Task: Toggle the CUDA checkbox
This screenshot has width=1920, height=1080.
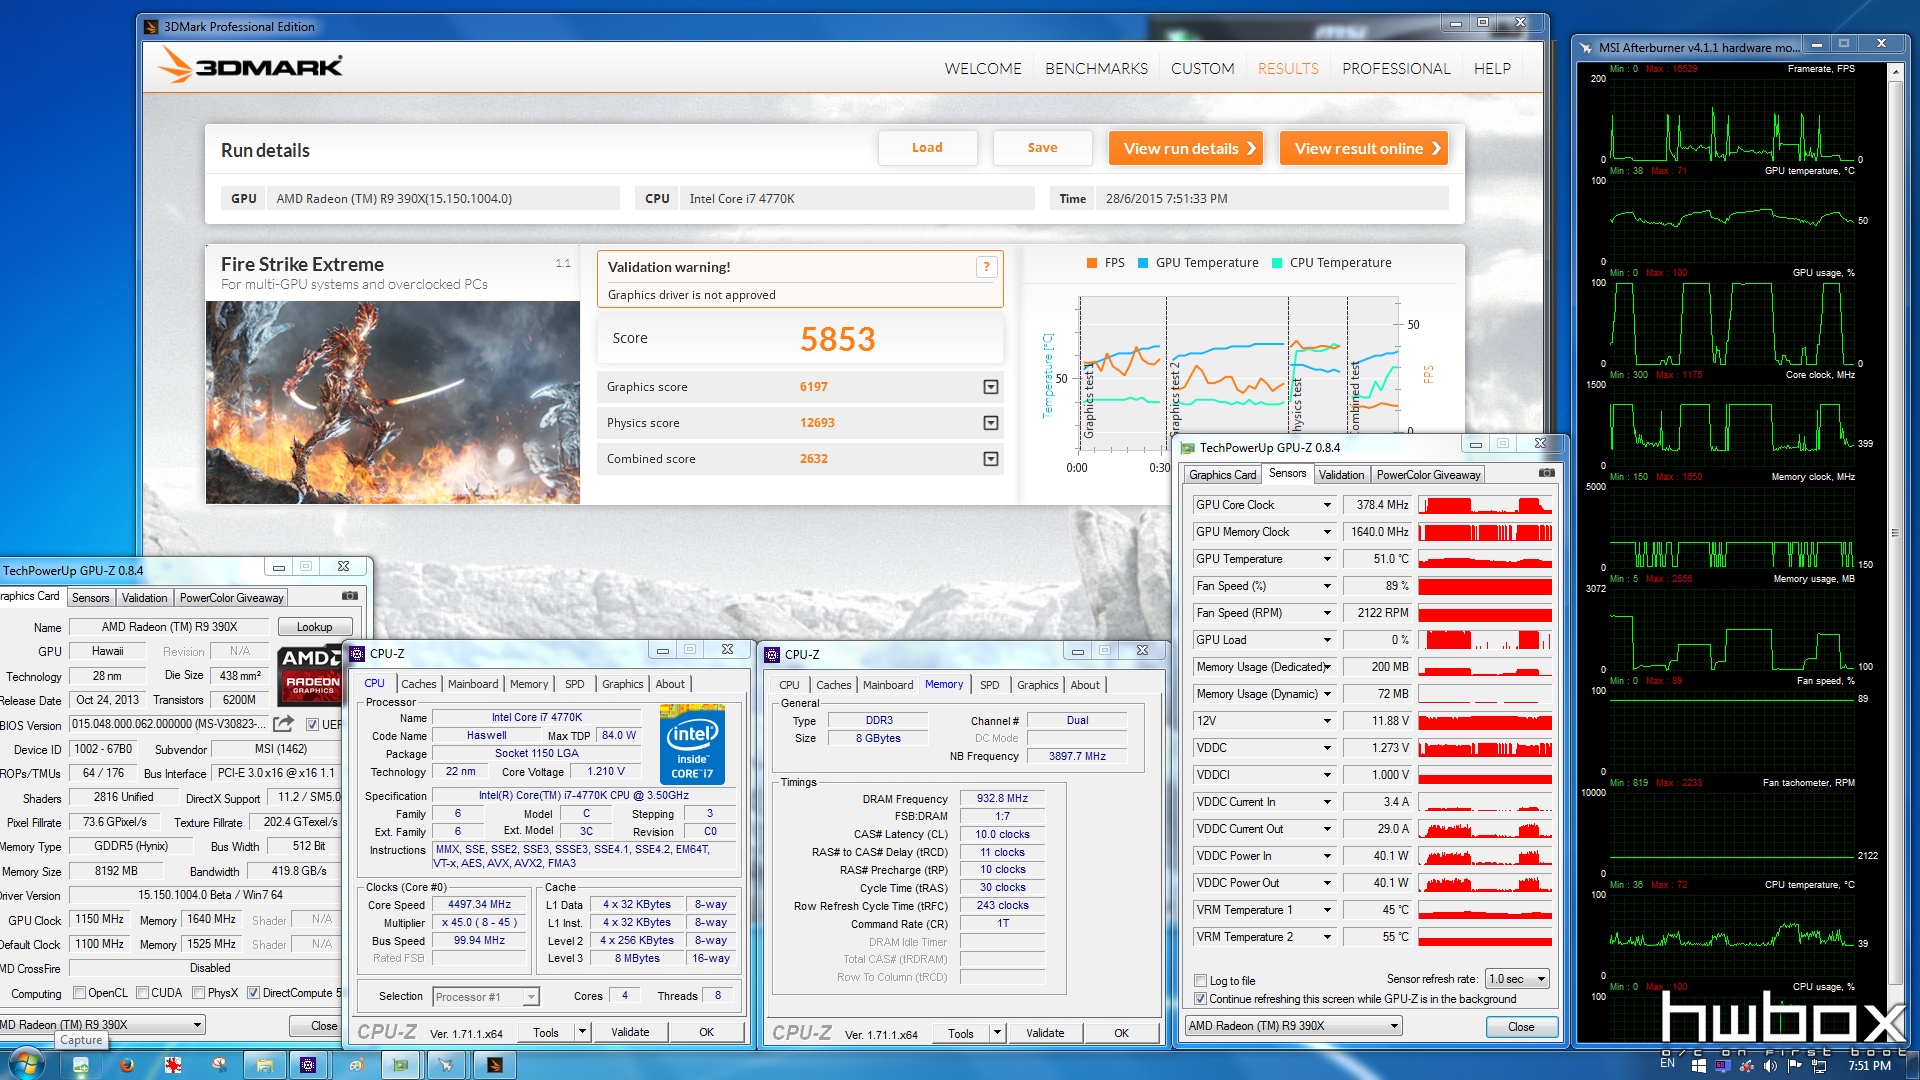Action: click(143, 993)
